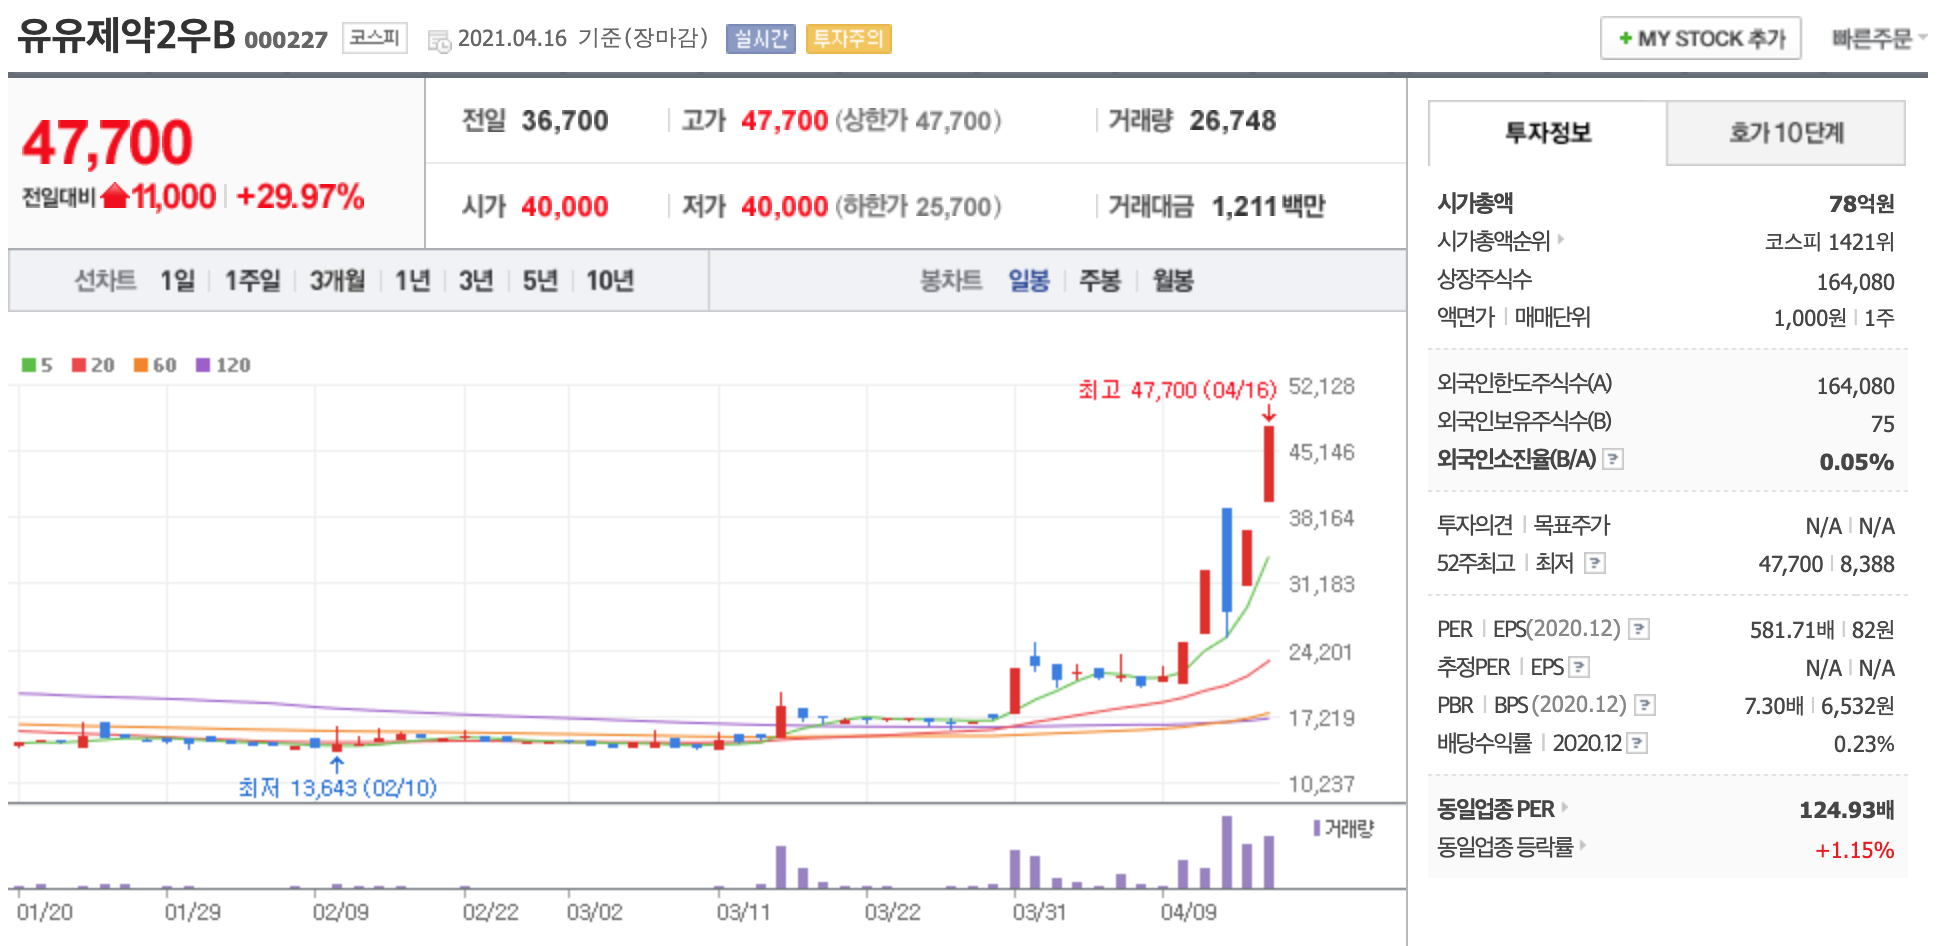Click help icon next to EPS(2020.12)

[1639, 629]
